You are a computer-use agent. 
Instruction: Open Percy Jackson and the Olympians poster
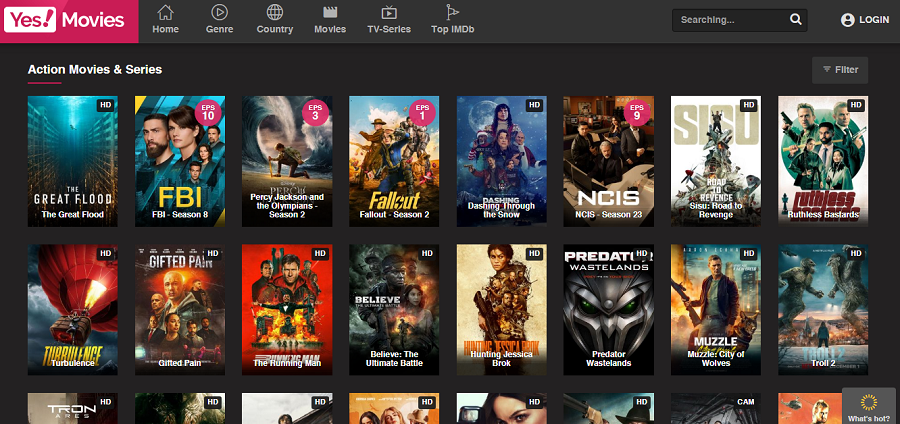coord(287,161)
